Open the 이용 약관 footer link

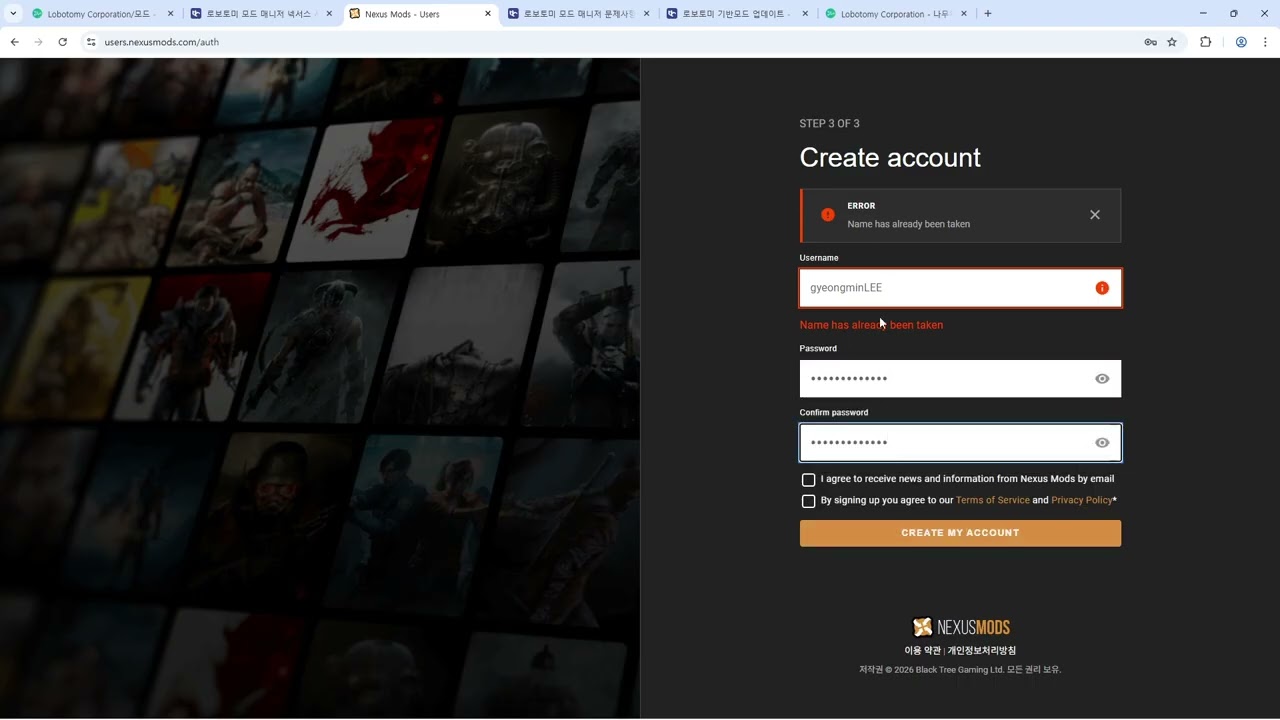[x=922, y=651]
